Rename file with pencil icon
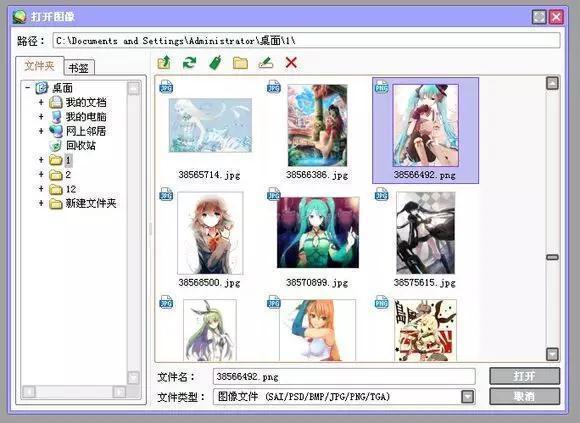 coord(266,63)
